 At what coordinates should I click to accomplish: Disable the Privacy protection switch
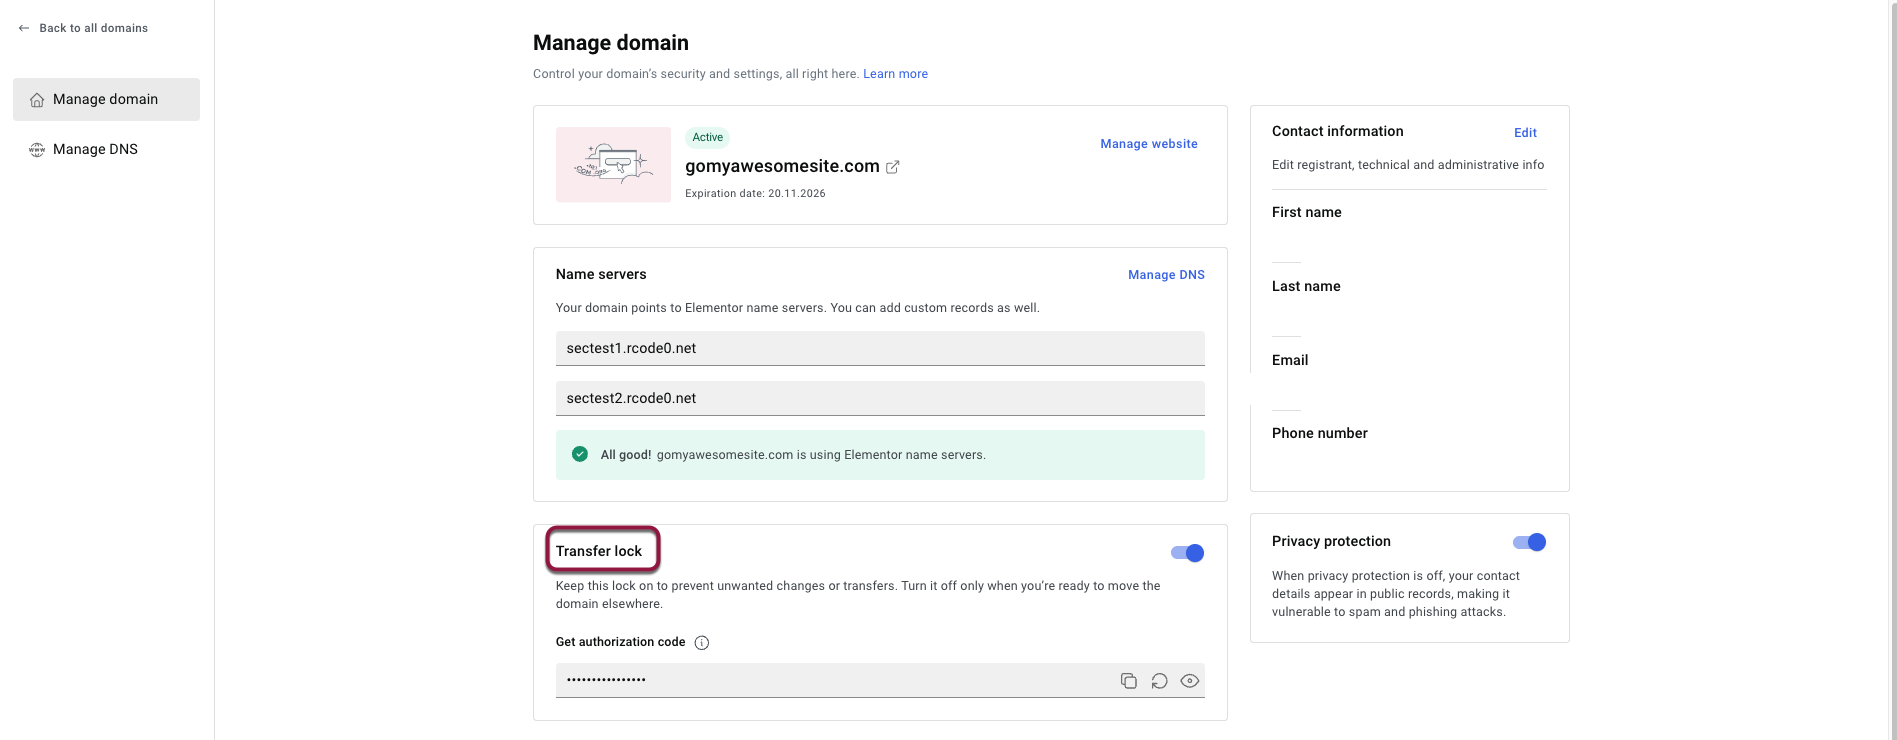[x=1529, y=542]
